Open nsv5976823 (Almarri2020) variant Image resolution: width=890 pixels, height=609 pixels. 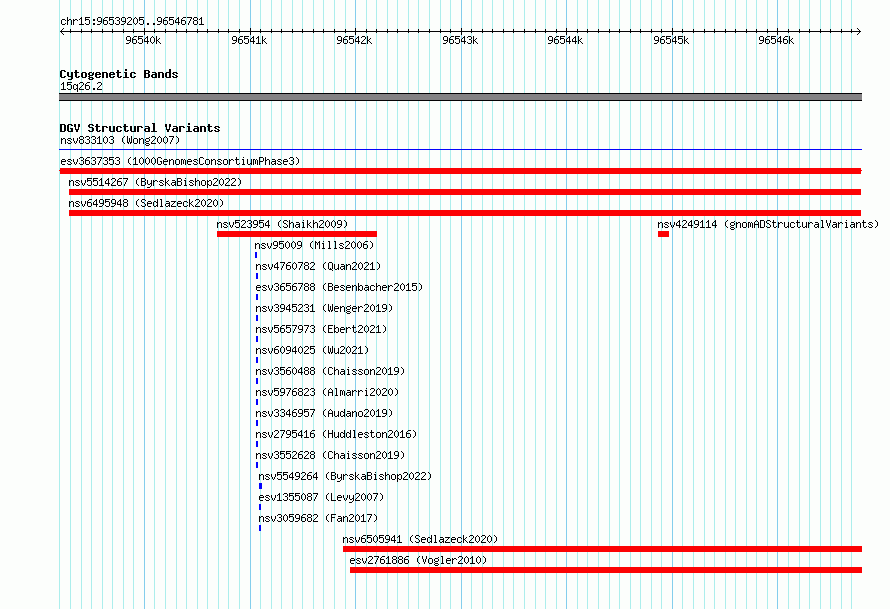[x=327, y=392]
